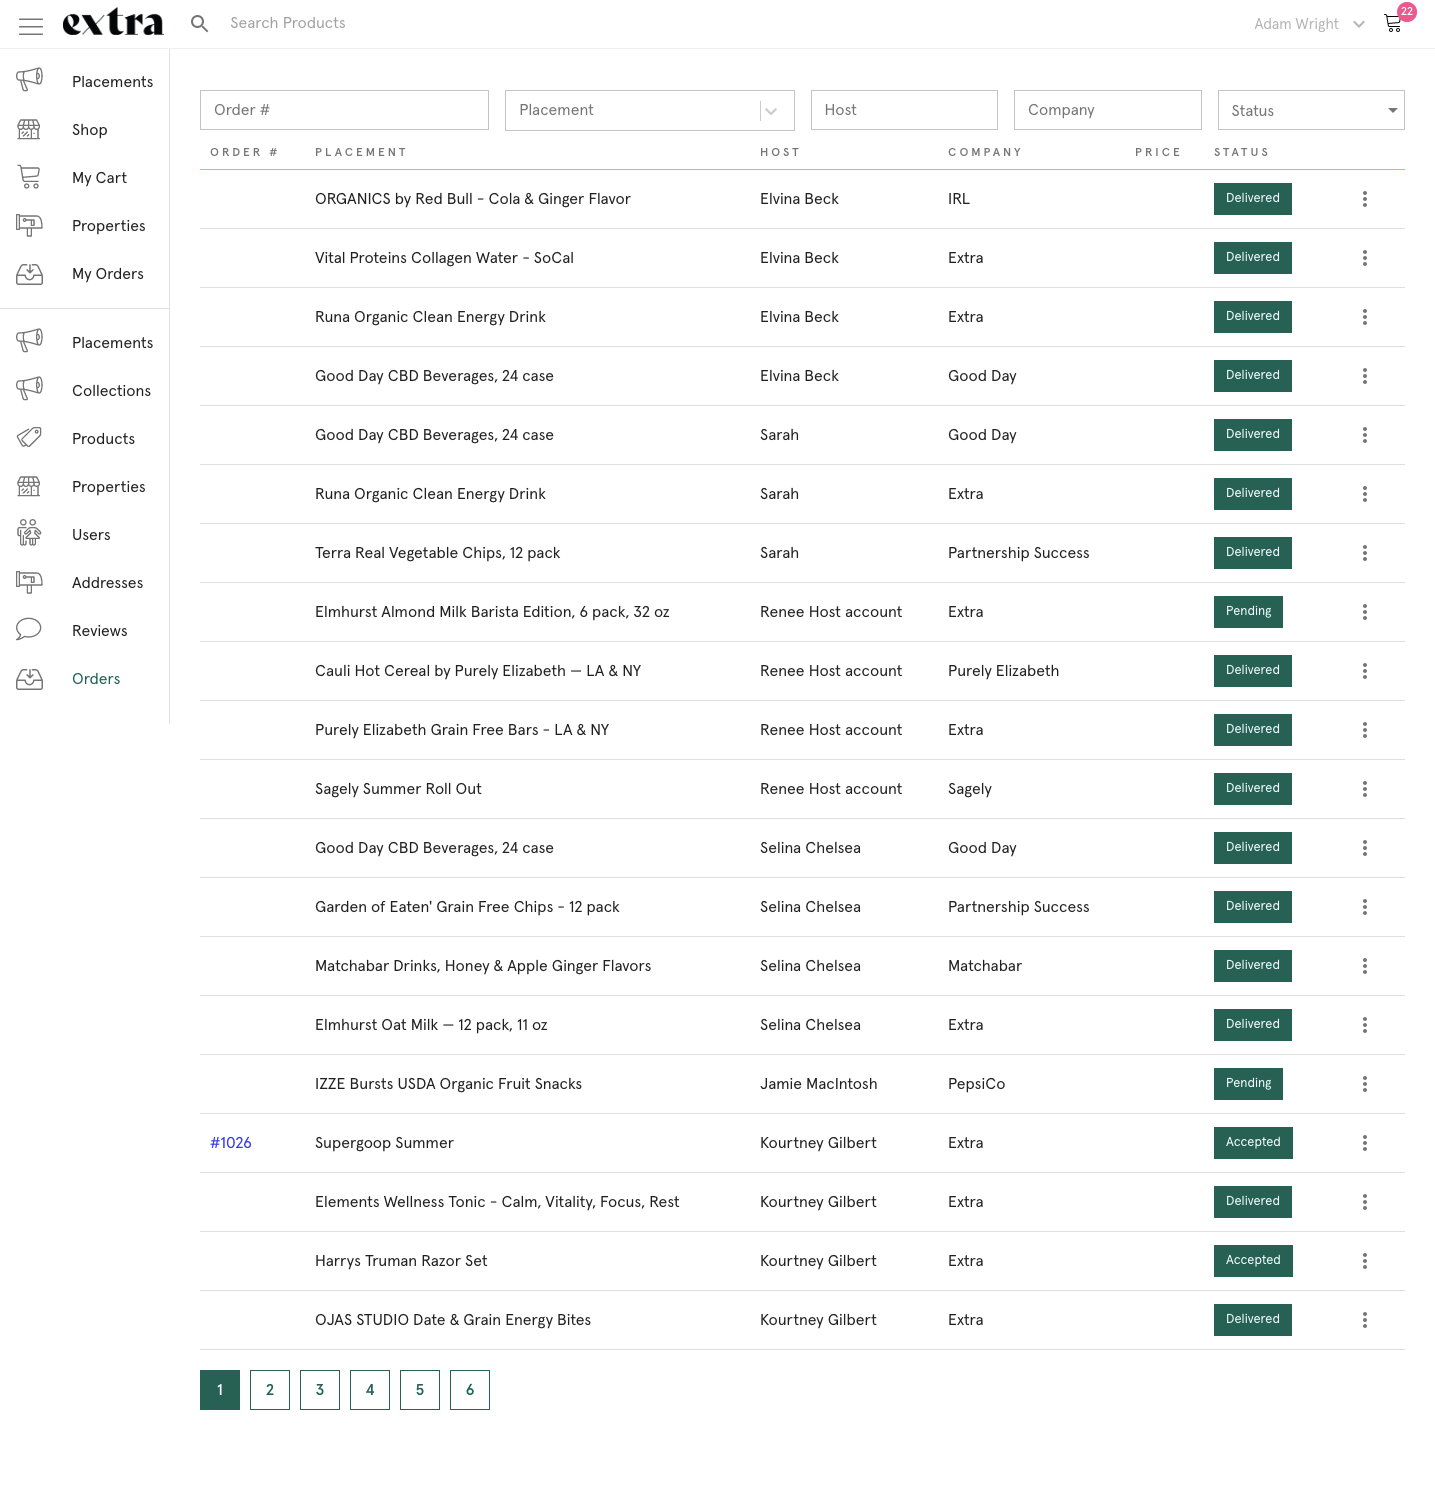Open the hamburger menu

[x=31, y=26]
